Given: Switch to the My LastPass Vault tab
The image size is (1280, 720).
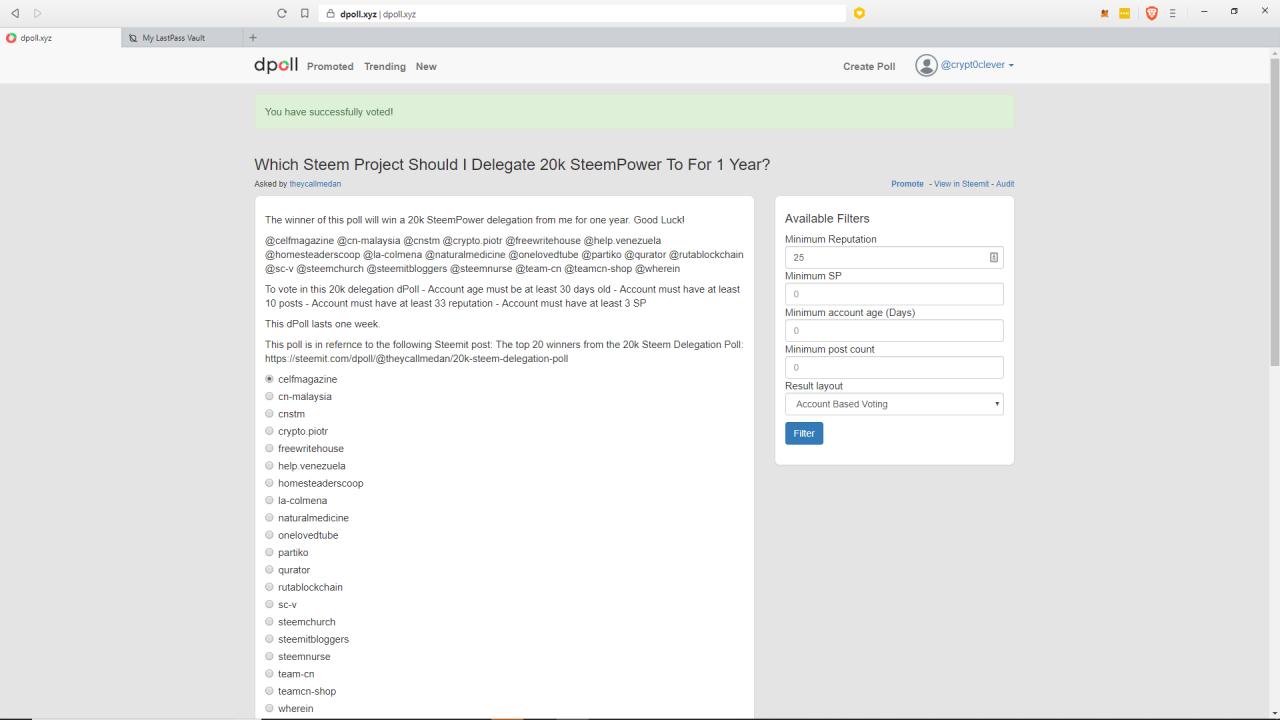Looking at the screenshot, I should [x=180, y=38].
